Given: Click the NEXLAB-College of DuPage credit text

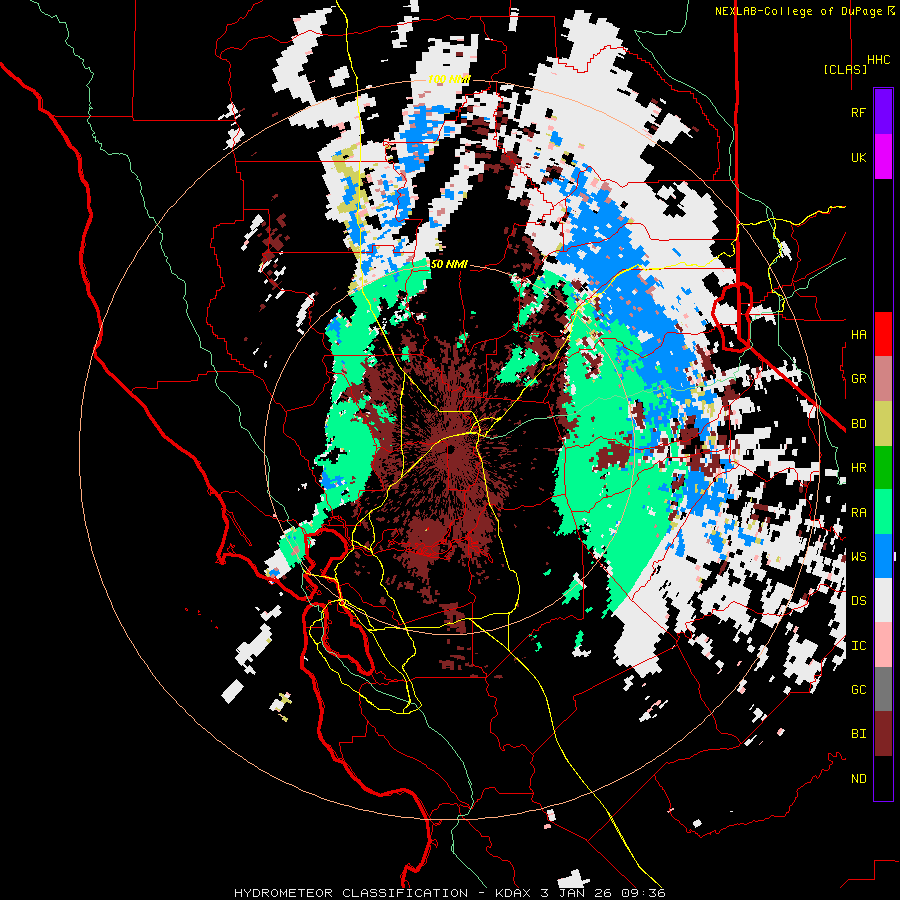Looking at the screenshot, I should point(798,11).
